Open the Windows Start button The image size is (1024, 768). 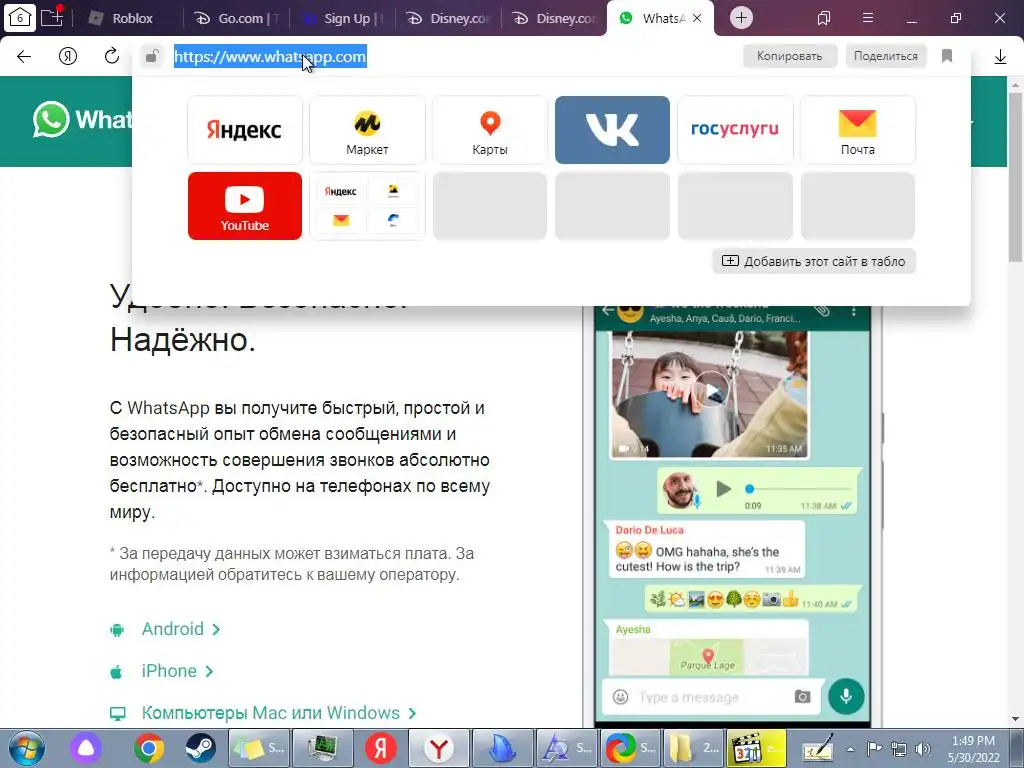(x=27, y=748)
